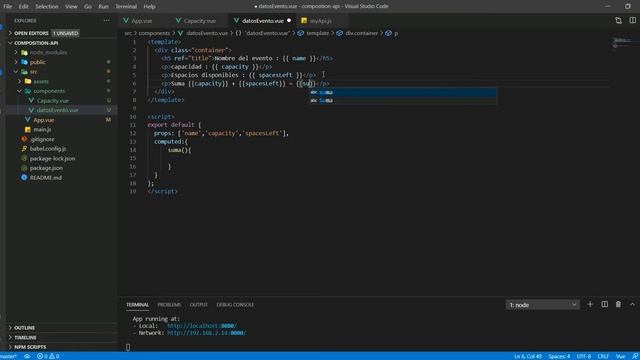
Task: Open .gitignore in the explorer tree
Action: pos(42,139)
